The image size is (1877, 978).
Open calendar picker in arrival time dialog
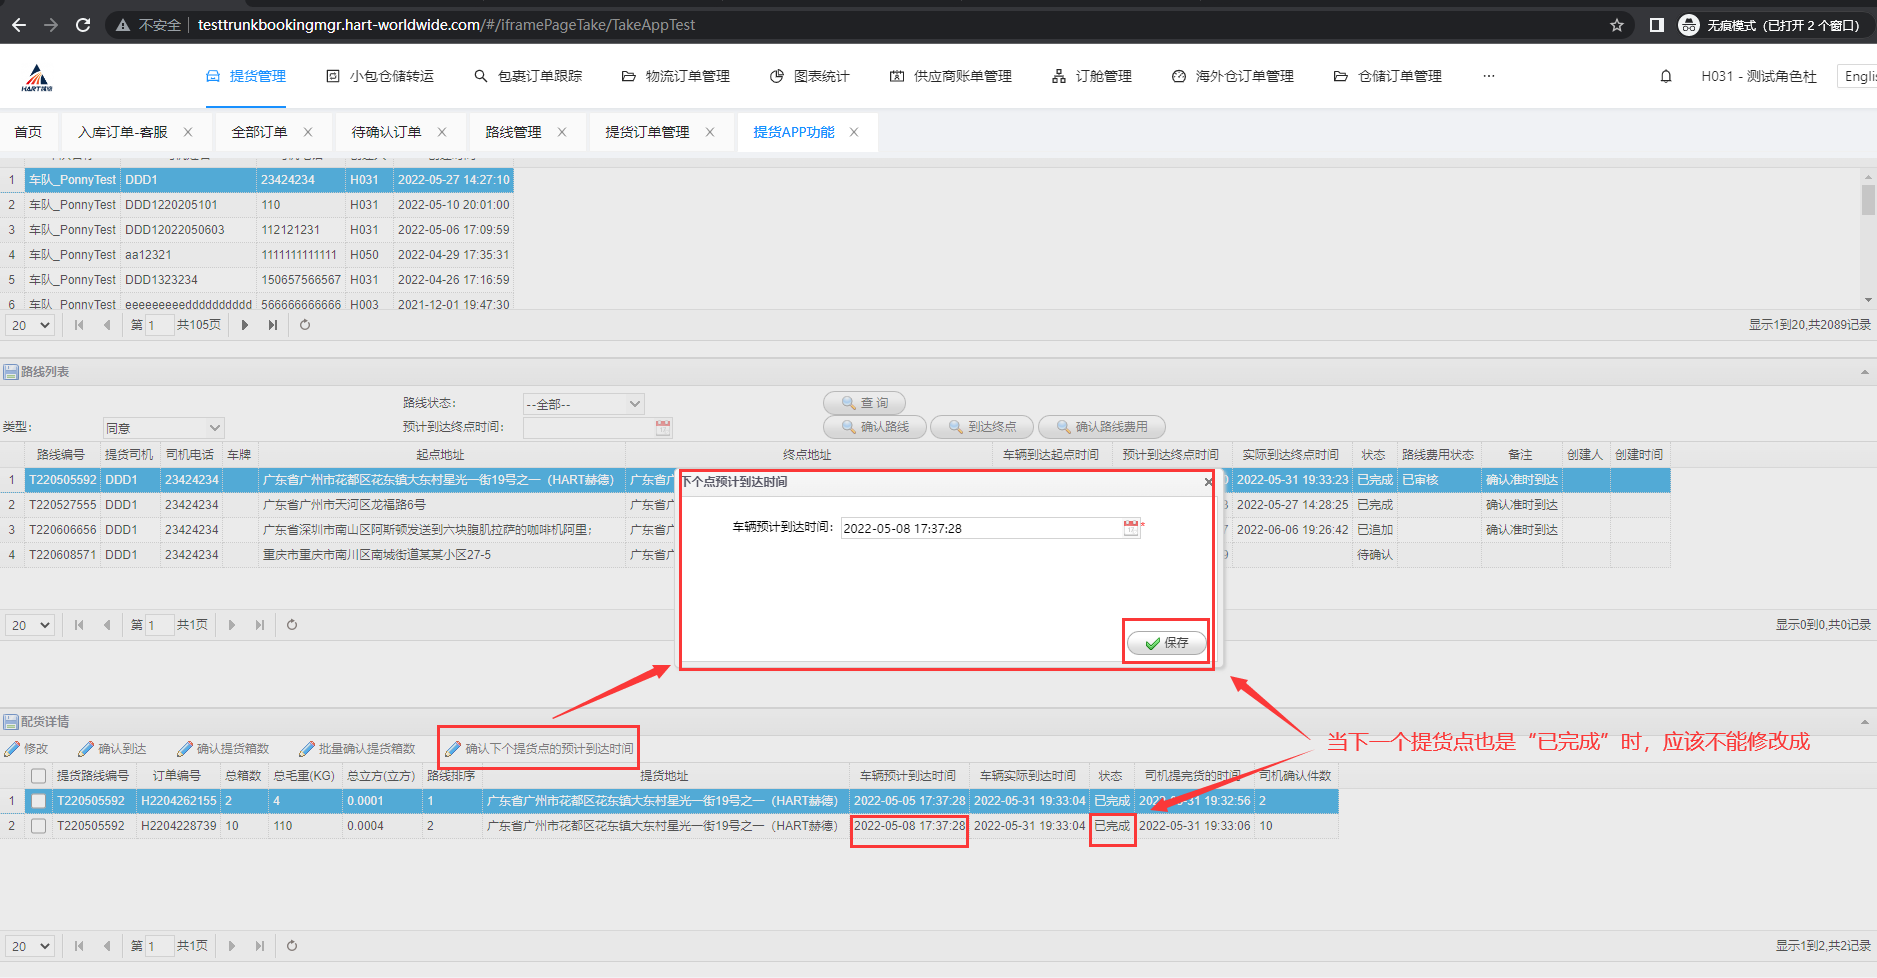1130,528
